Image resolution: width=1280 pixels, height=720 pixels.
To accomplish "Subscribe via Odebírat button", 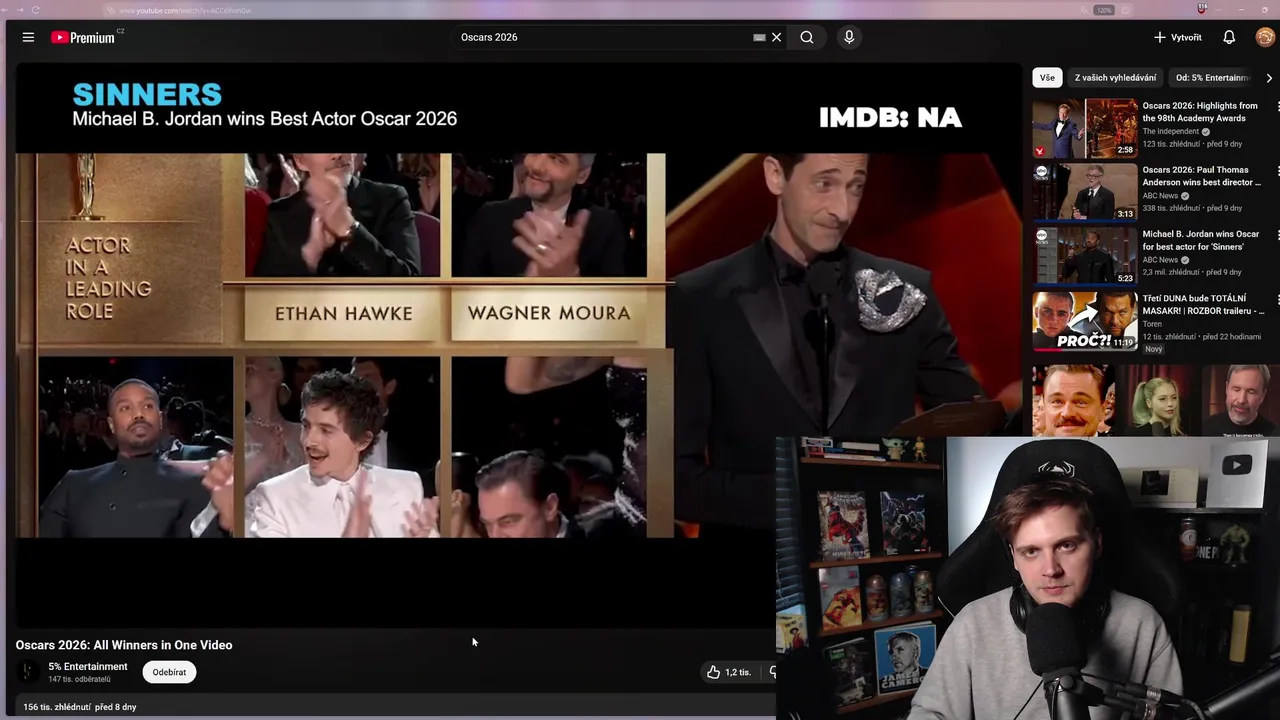I will click(x=169, y=672).
